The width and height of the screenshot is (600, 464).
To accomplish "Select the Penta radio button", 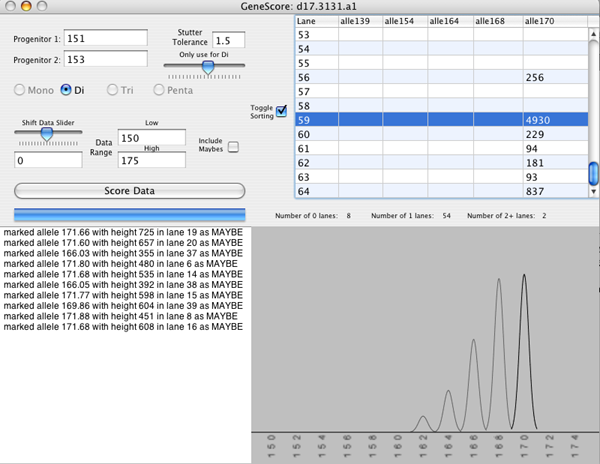I will click(x=159, y=90).
